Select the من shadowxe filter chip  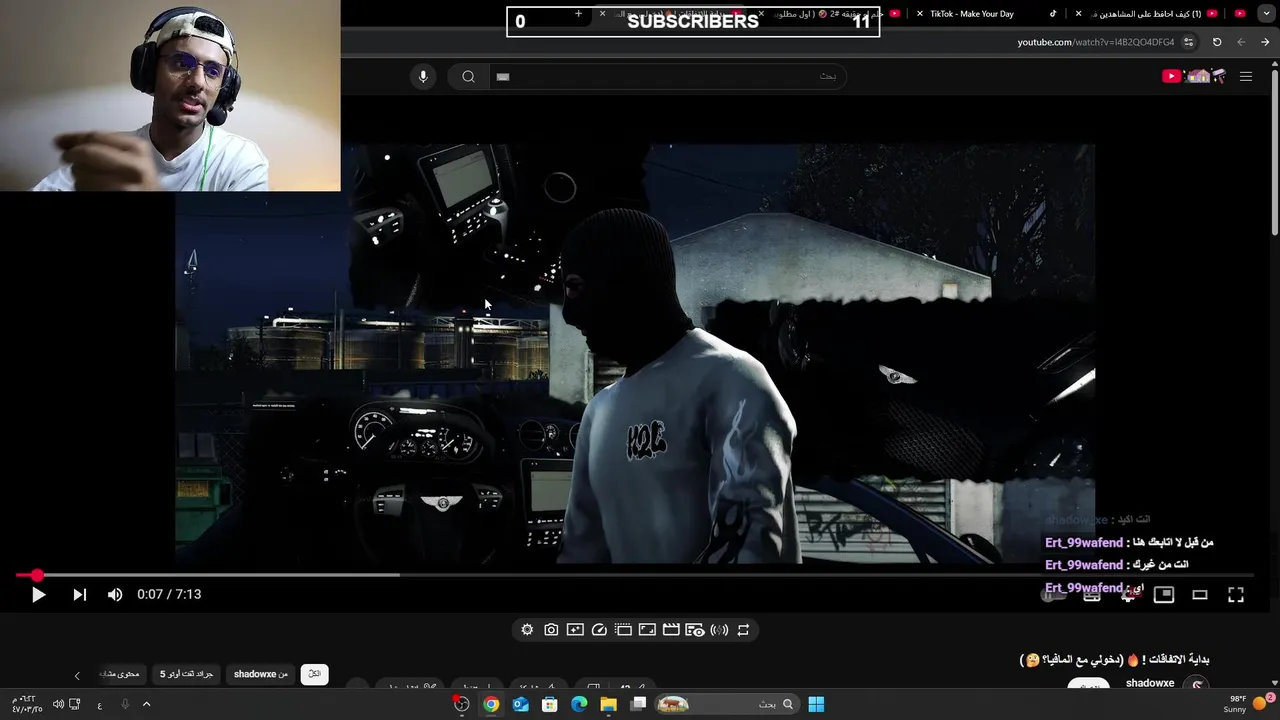point(261,674)
